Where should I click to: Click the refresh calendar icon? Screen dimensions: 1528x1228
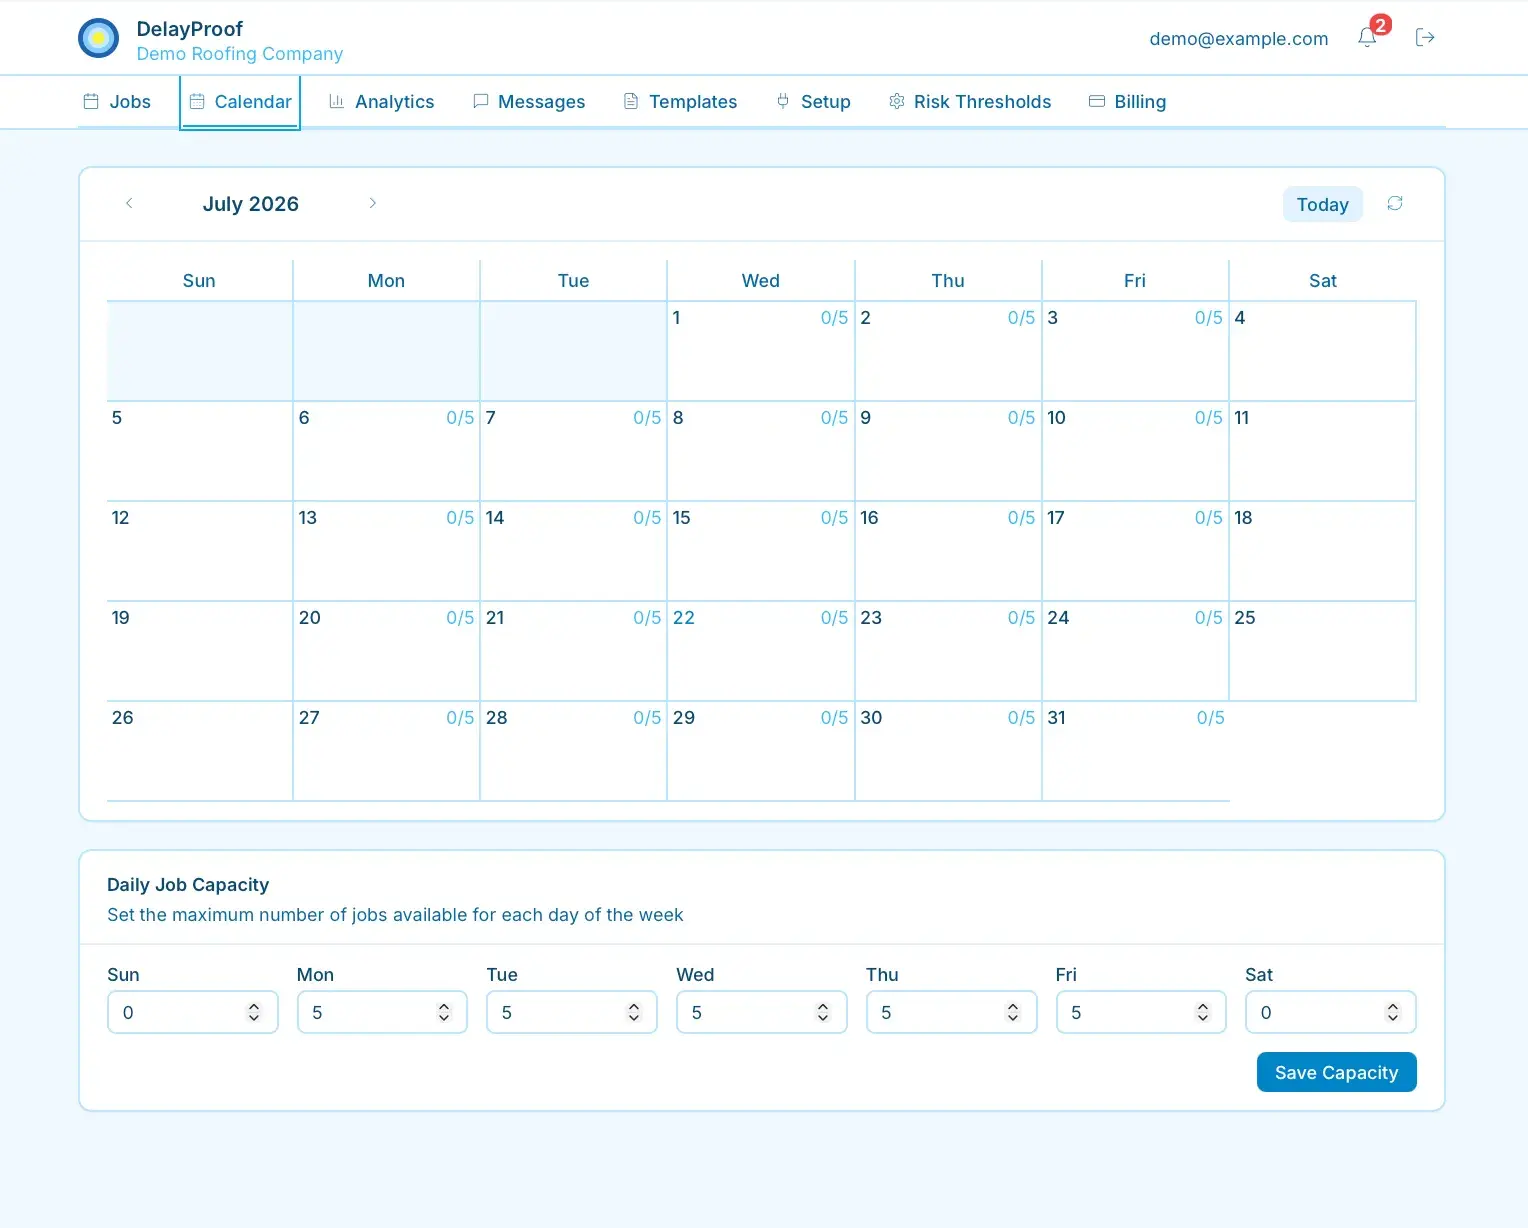[1395, 203]
